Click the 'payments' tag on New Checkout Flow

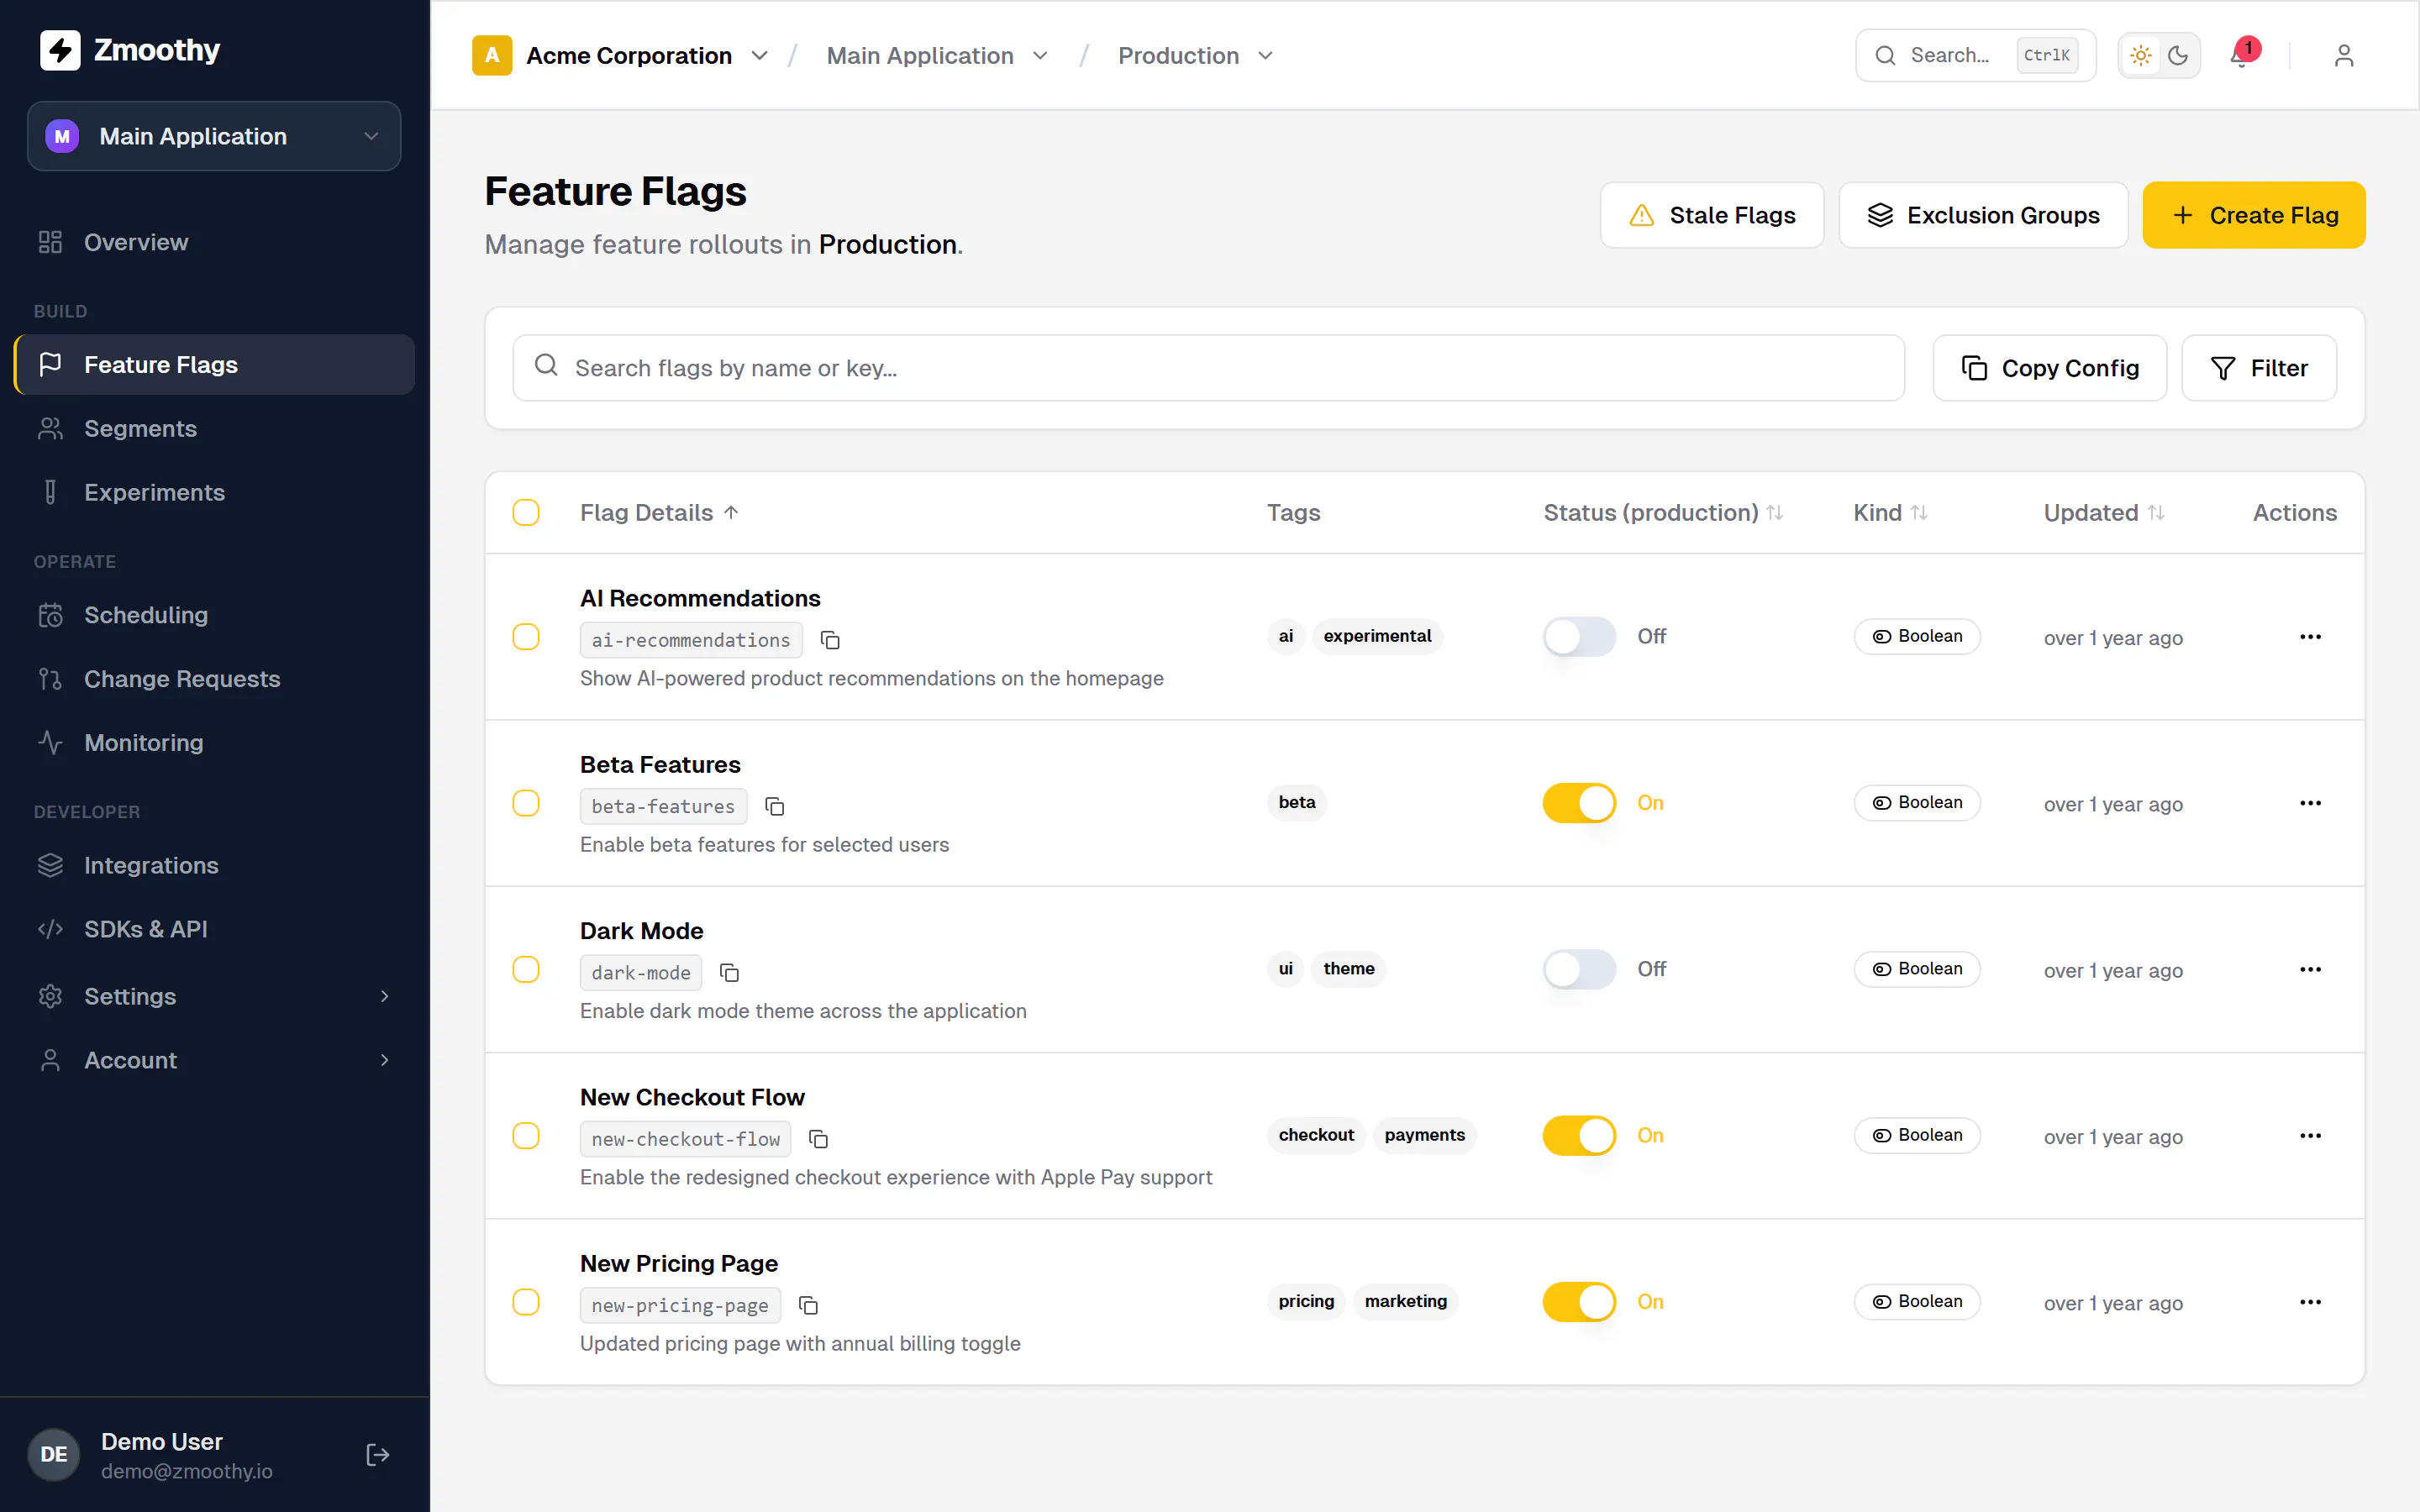point(1424,1135)
